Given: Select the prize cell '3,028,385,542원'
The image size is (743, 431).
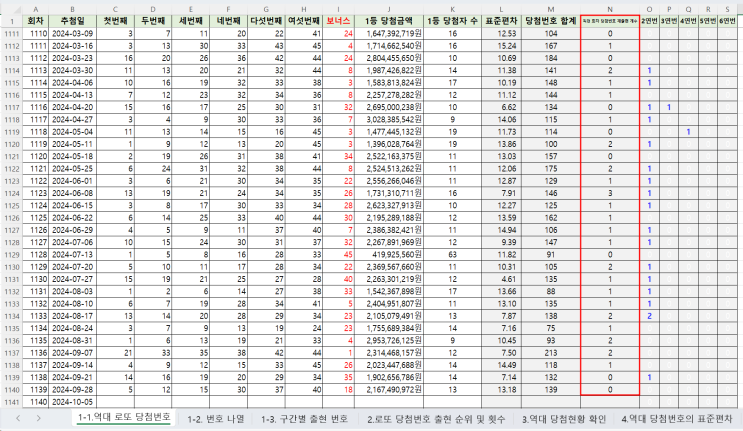Looking at the screenshot, I should 389,119.
